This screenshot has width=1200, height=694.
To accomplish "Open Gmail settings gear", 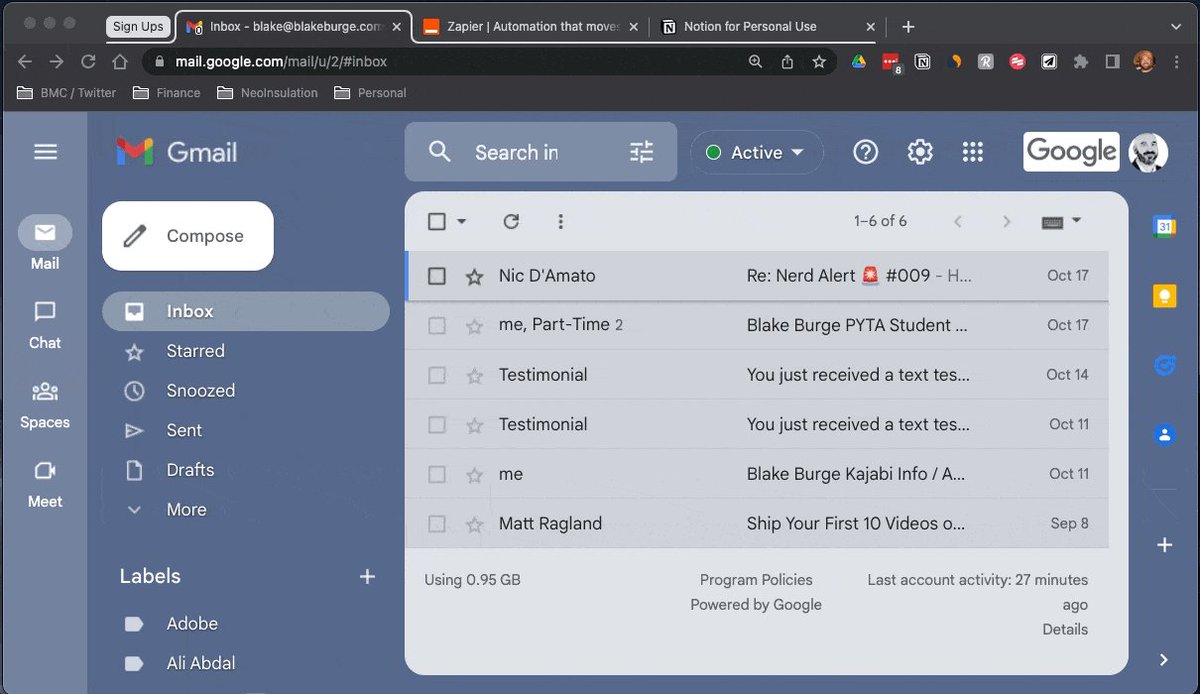I will 920,152.
